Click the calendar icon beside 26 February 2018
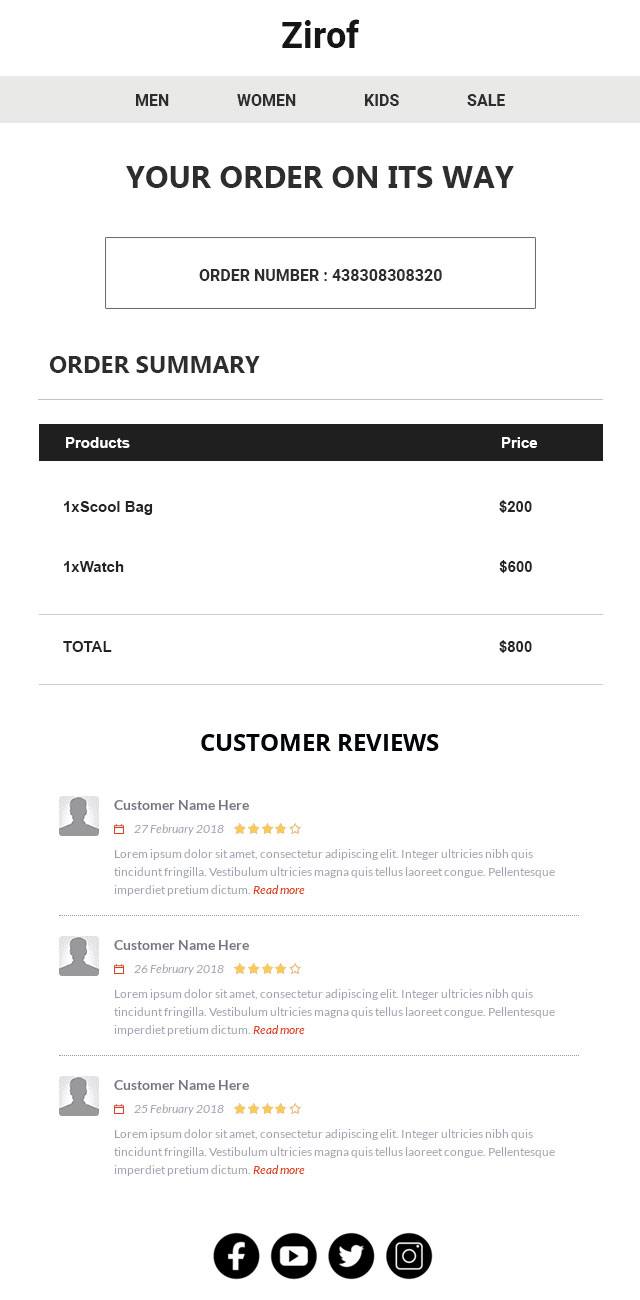This screenshot has height=1300, width=640. click(120, 968)
